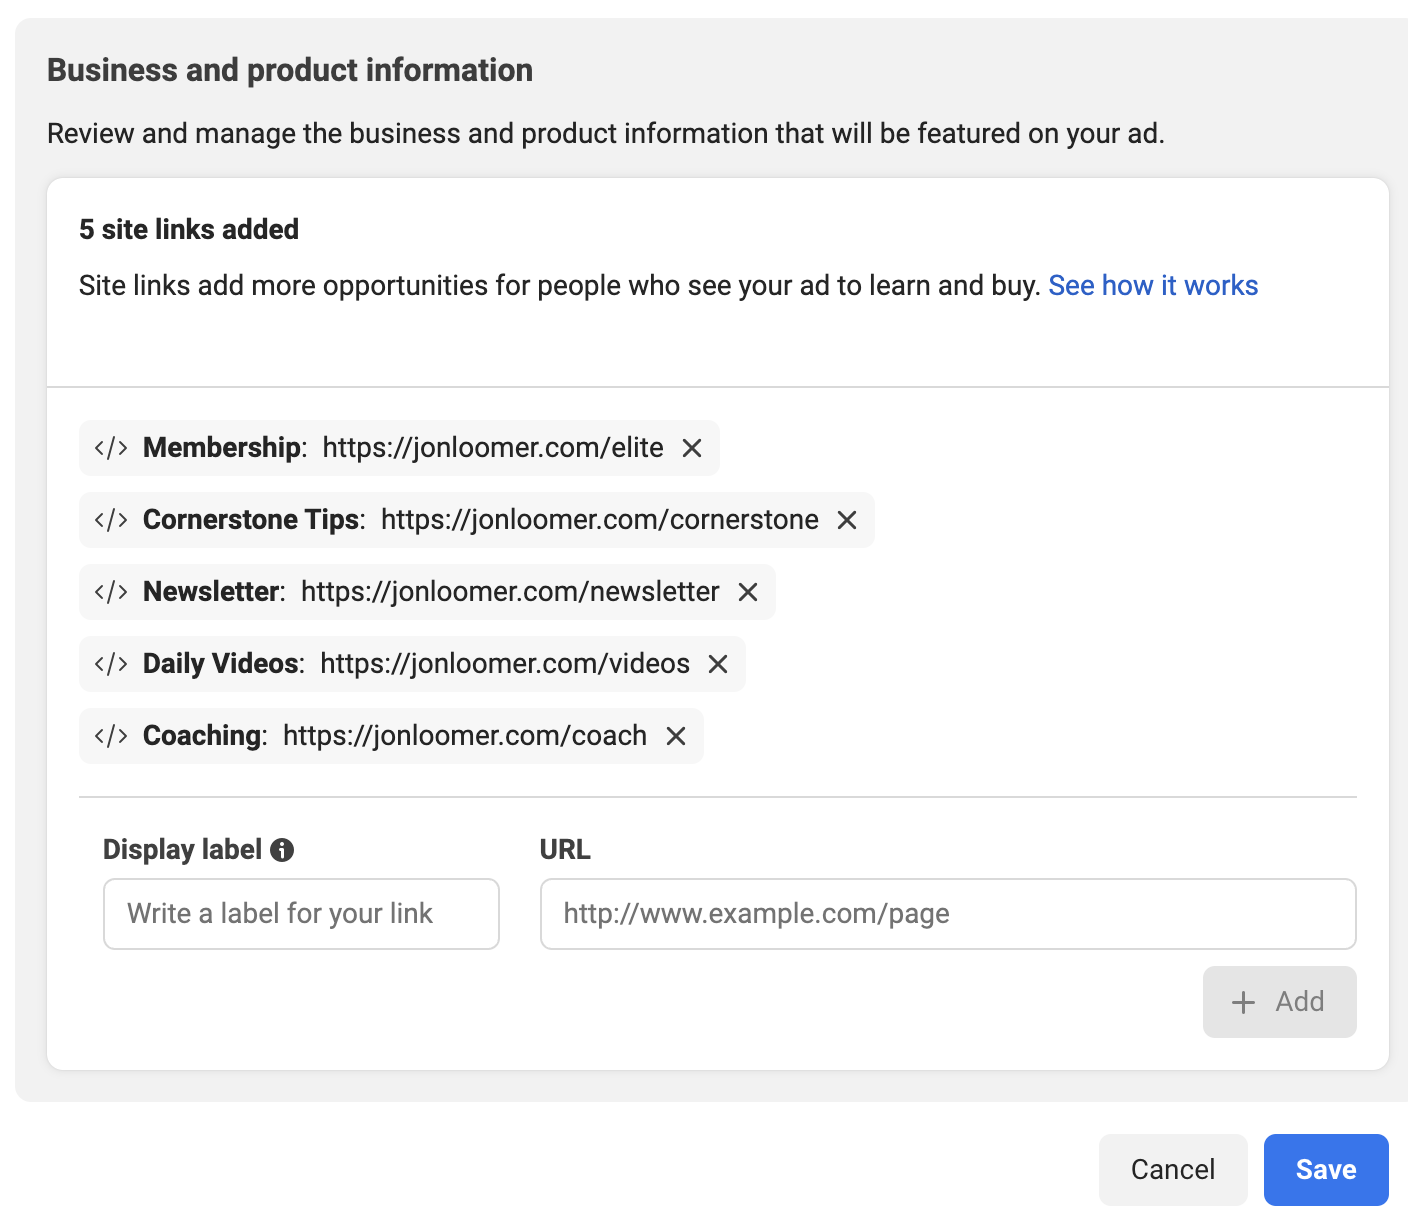Save the site links
Image resolution: width=1408 pixels, height=1212 pixels.
coord(1326,1170)
